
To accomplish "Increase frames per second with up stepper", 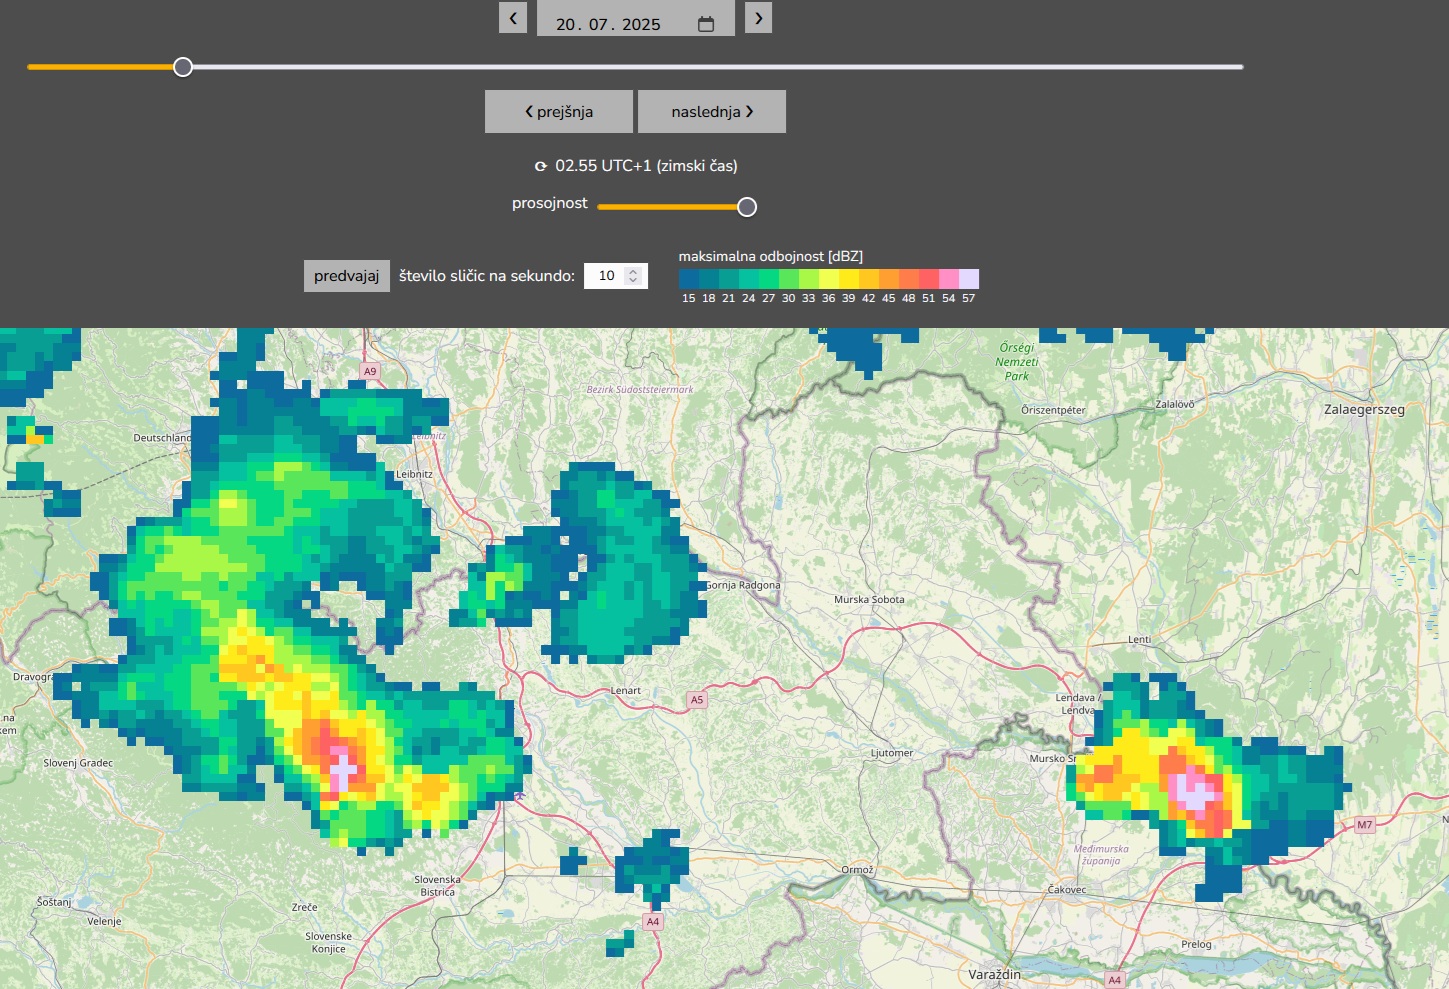I will tap(633, 271).
